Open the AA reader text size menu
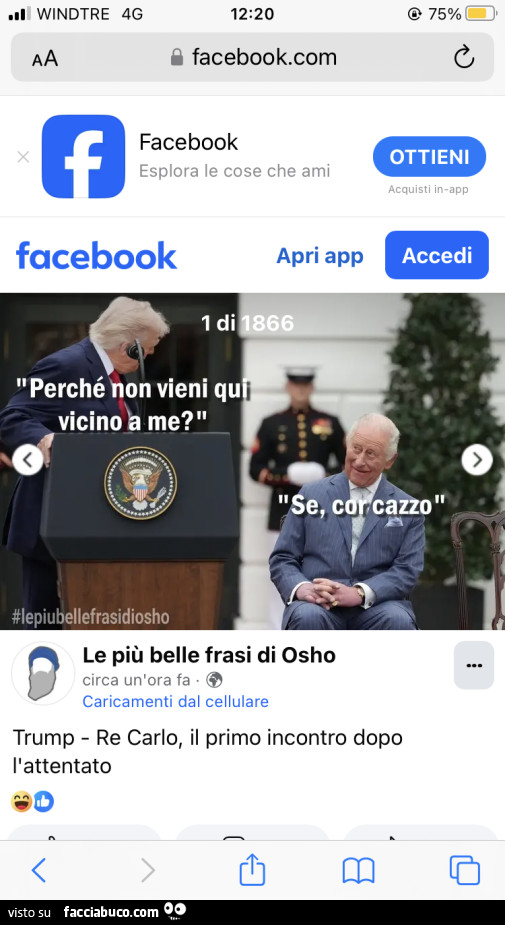 coord(45,58)
